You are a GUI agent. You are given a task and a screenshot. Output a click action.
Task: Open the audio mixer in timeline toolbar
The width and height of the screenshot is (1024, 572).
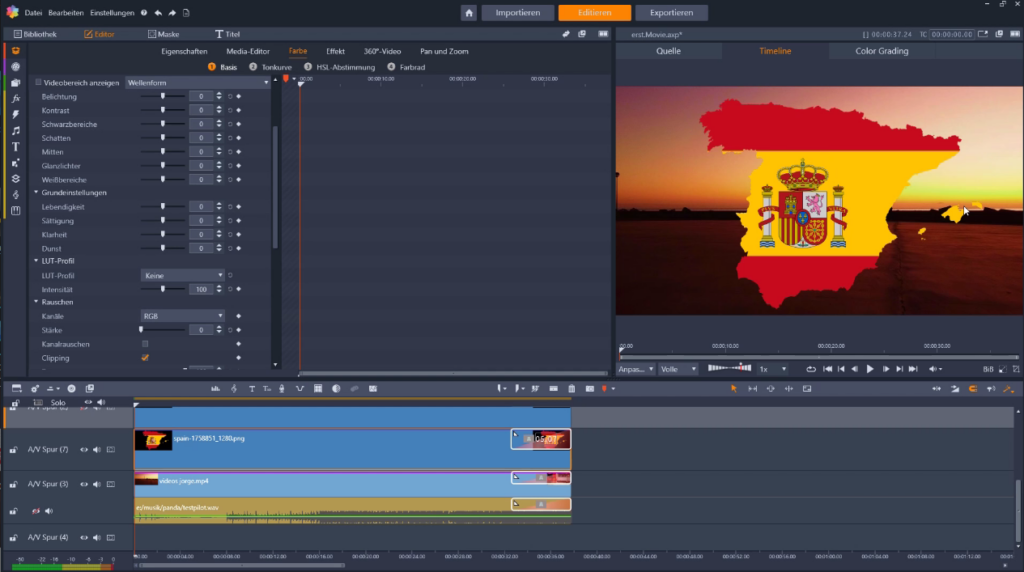[x=215, y=389]
